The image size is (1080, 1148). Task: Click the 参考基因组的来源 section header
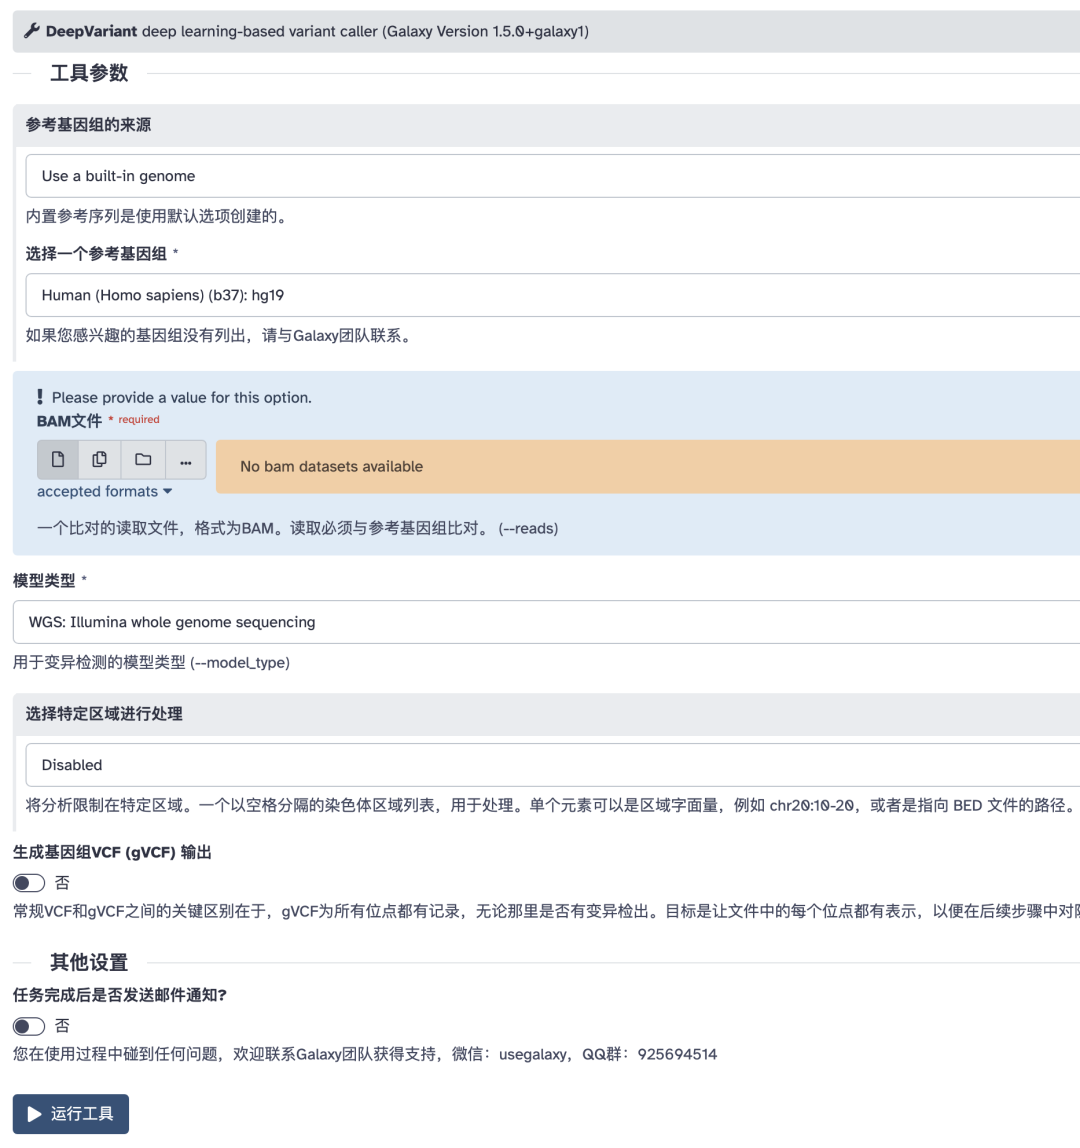[x=546, y=125]
